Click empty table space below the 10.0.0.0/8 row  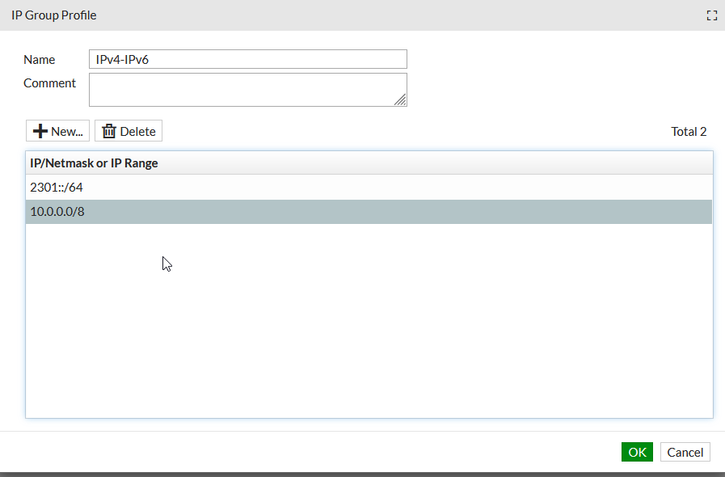point(368,320)
